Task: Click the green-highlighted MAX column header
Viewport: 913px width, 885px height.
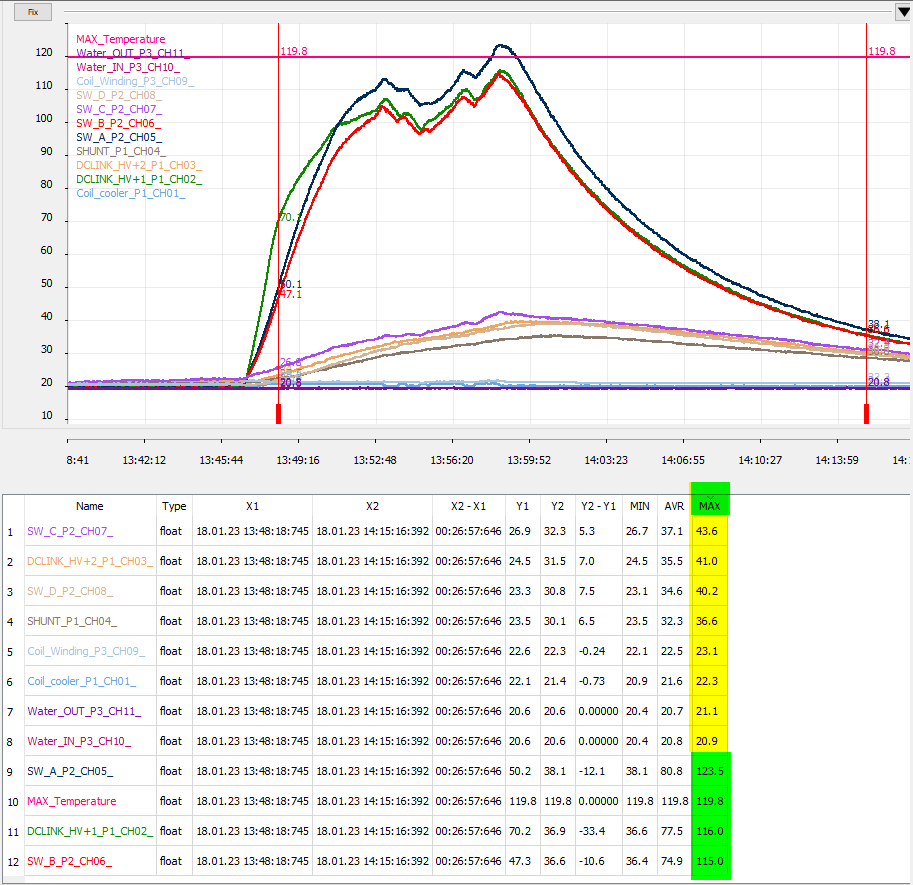Action: coord(710,506)
